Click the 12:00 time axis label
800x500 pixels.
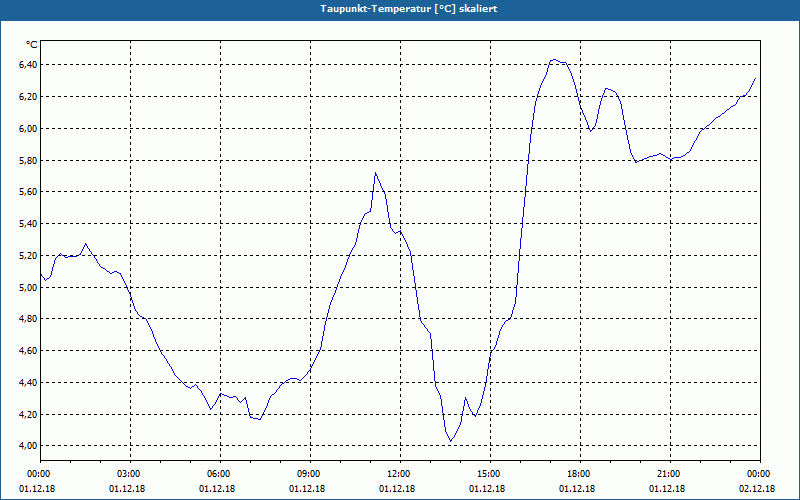(x=397, y=474)
